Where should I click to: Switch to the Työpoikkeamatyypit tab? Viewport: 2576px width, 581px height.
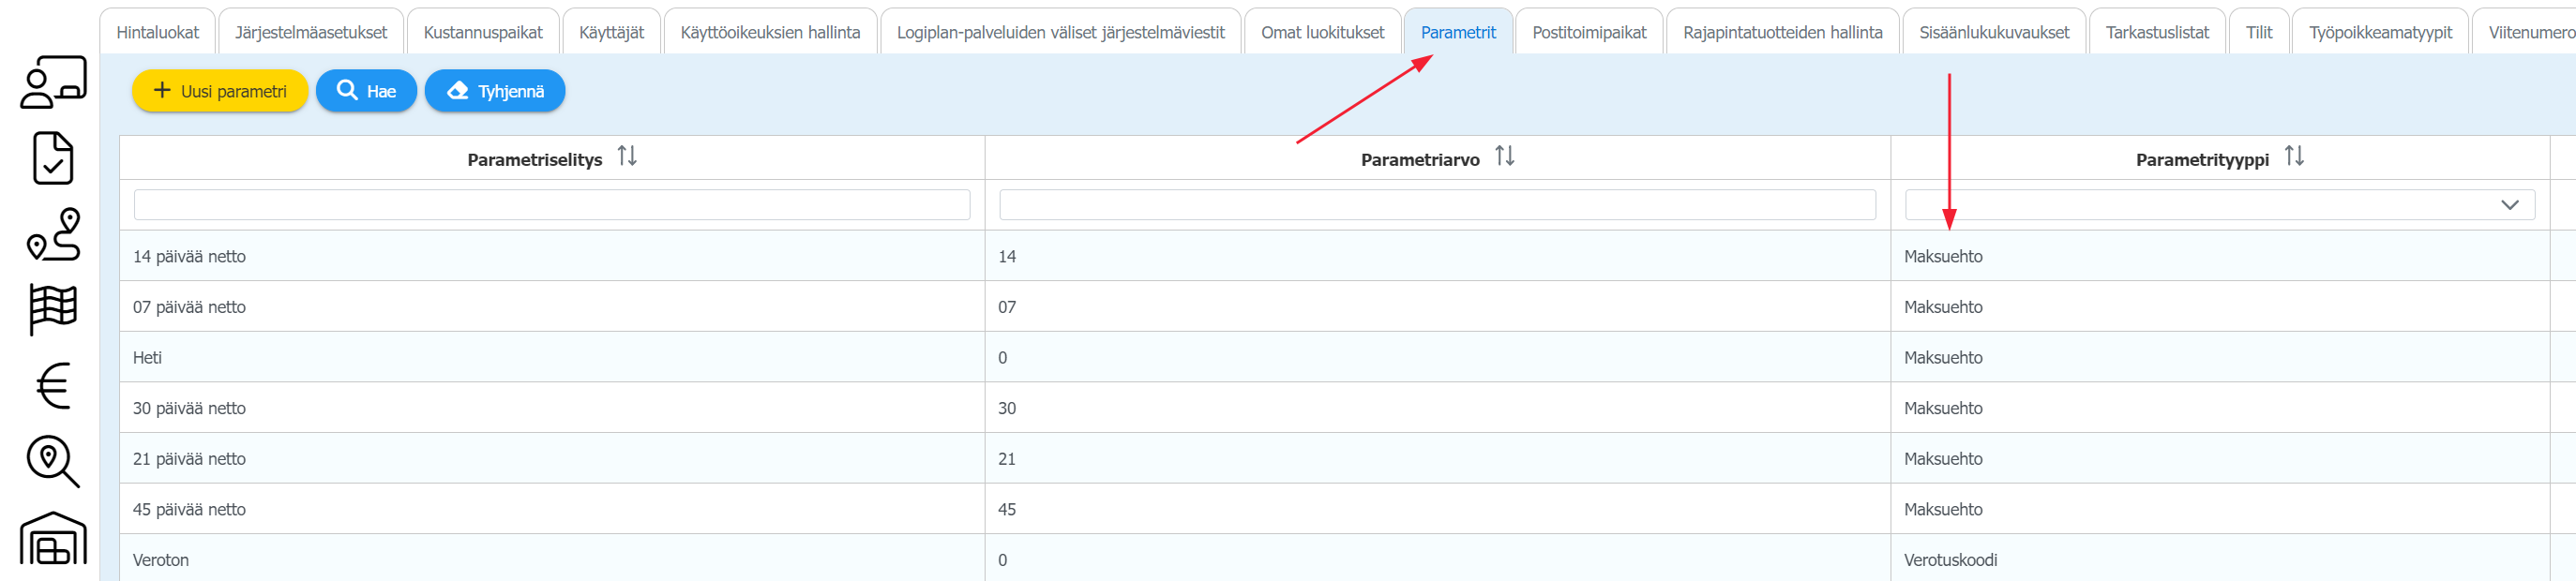point(2380,32)
